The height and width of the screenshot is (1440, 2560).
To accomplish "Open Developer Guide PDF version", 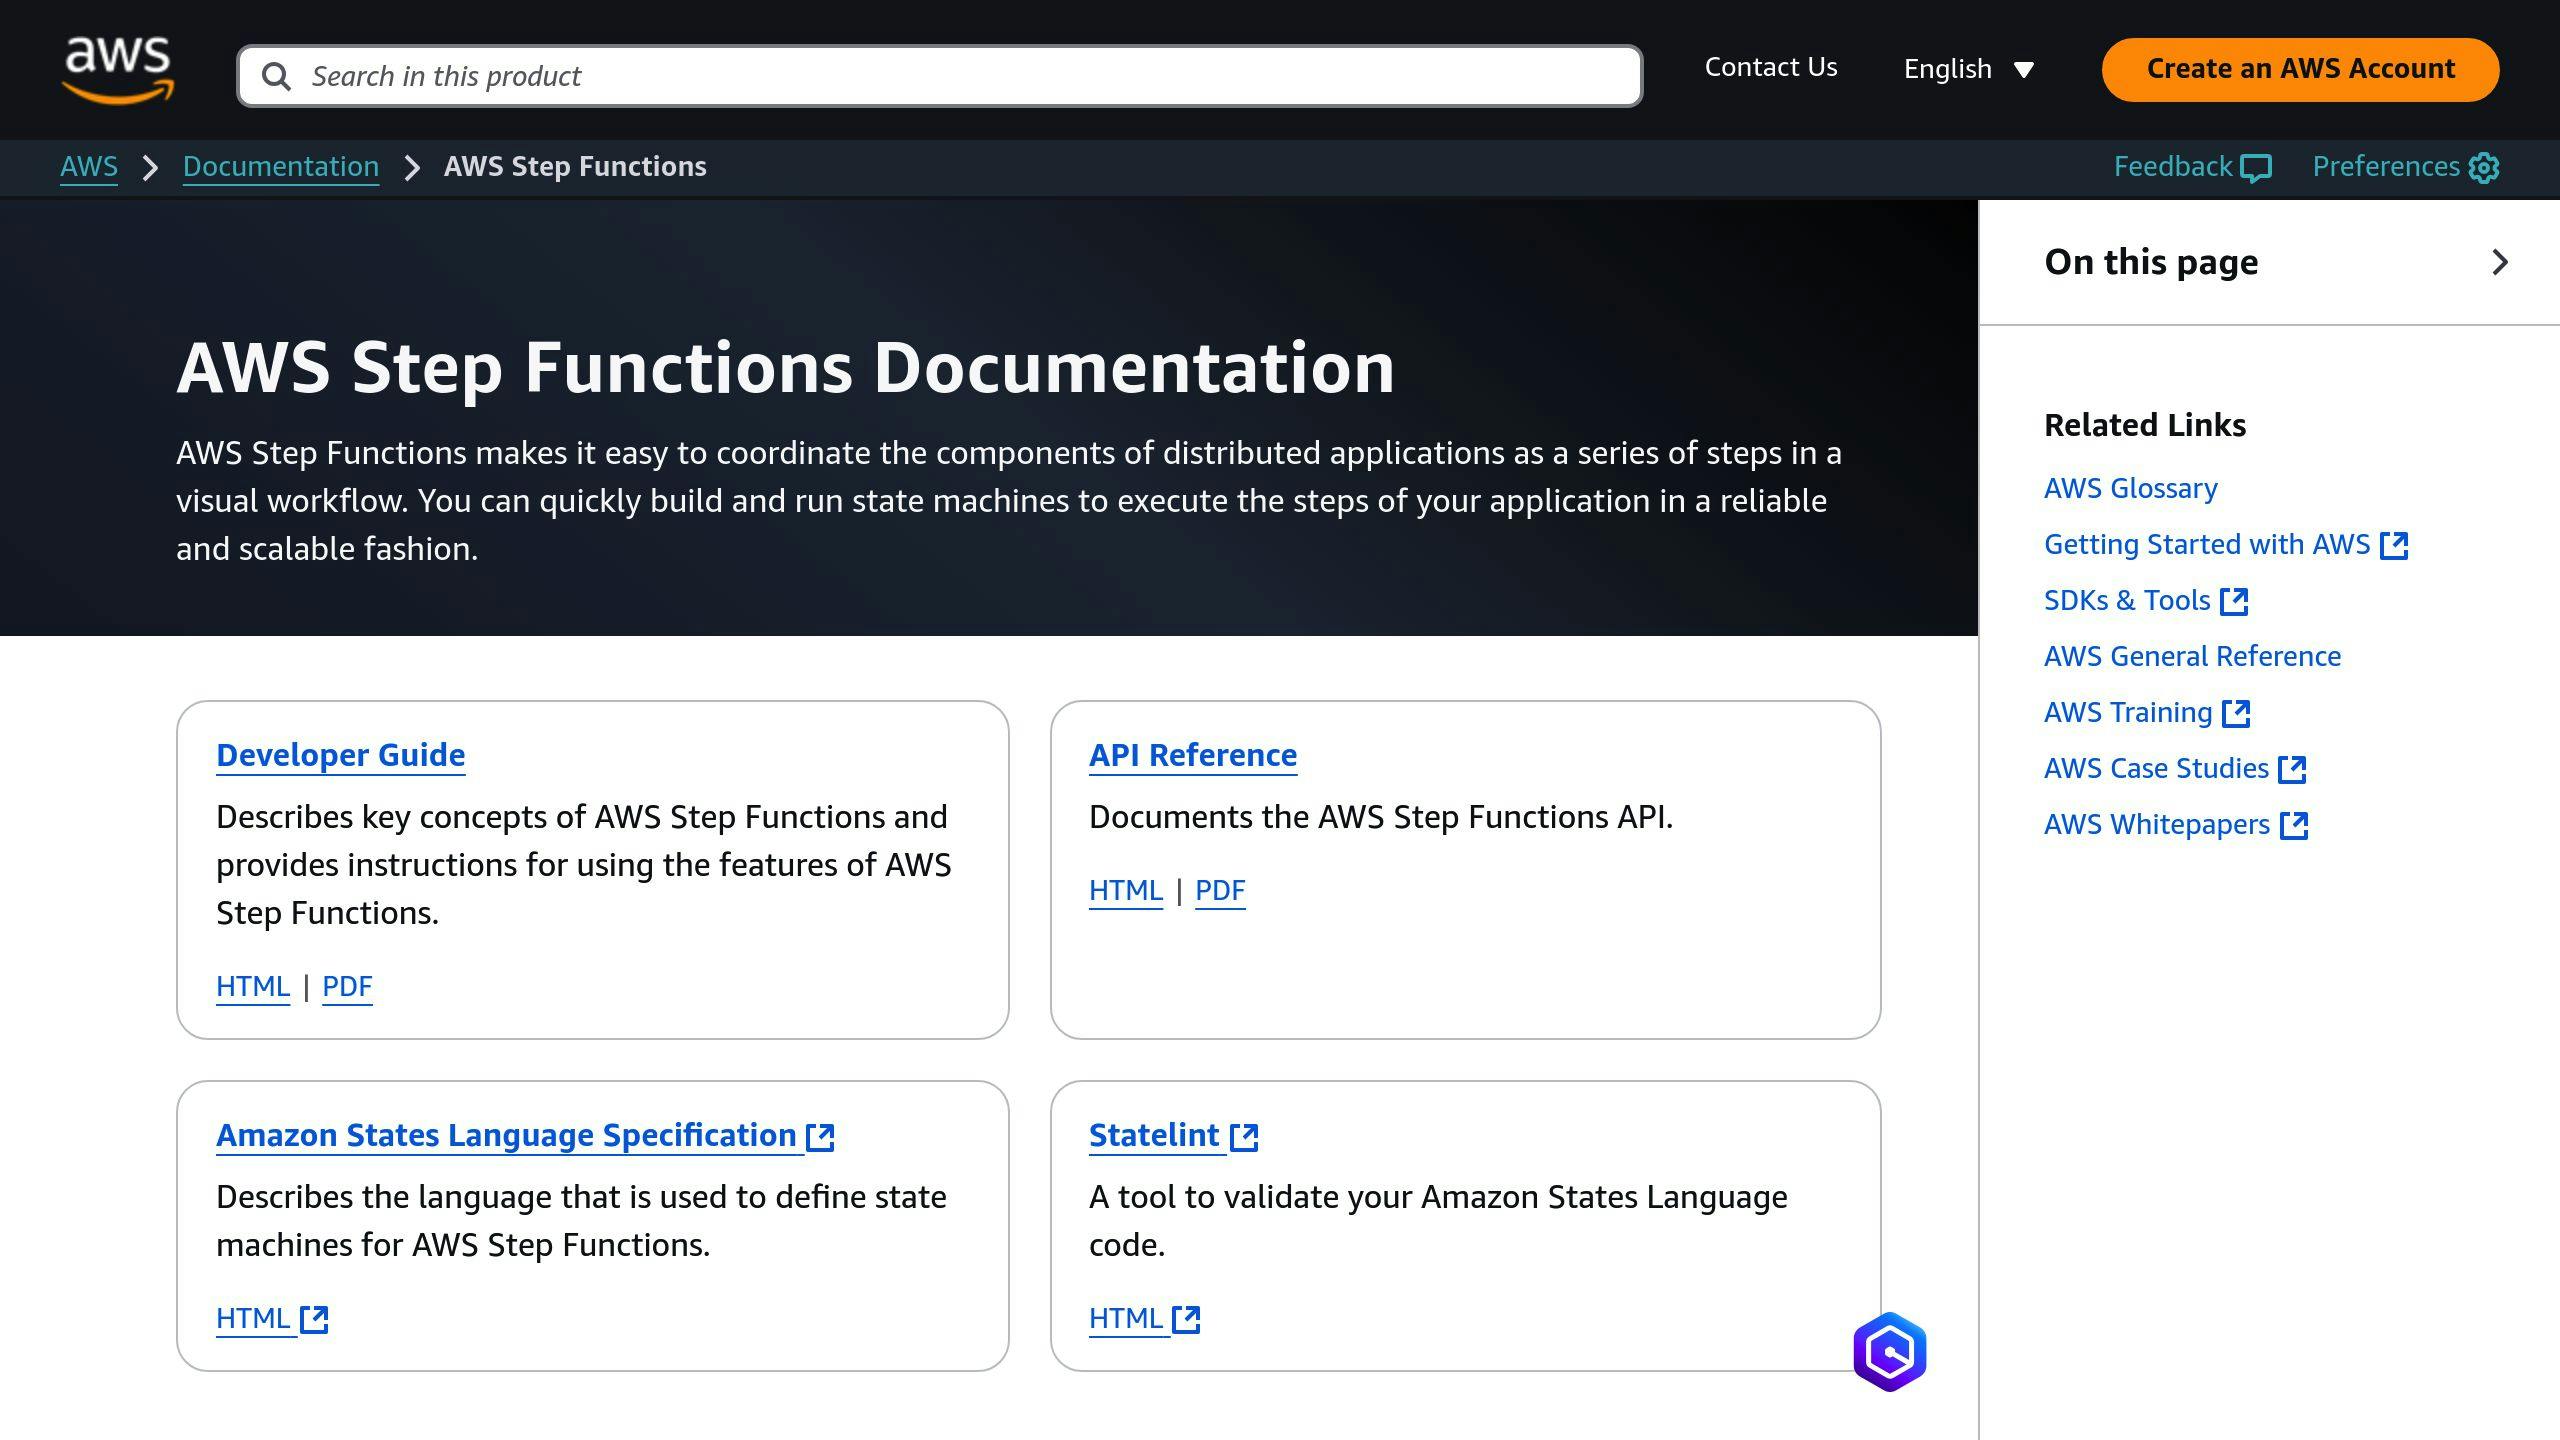I will pyautogui.click(x=347, y=986).
